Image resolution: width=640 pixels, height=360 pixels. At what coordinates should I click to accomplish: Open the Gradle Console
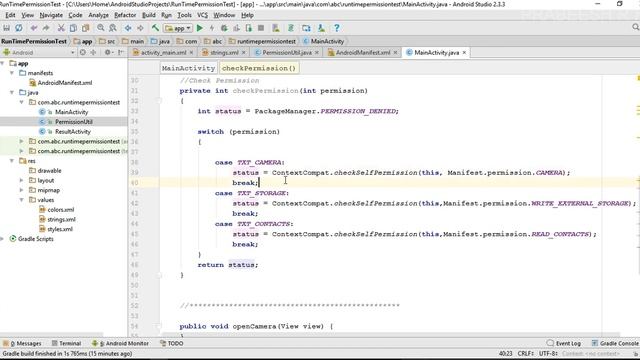pos(615,343)
